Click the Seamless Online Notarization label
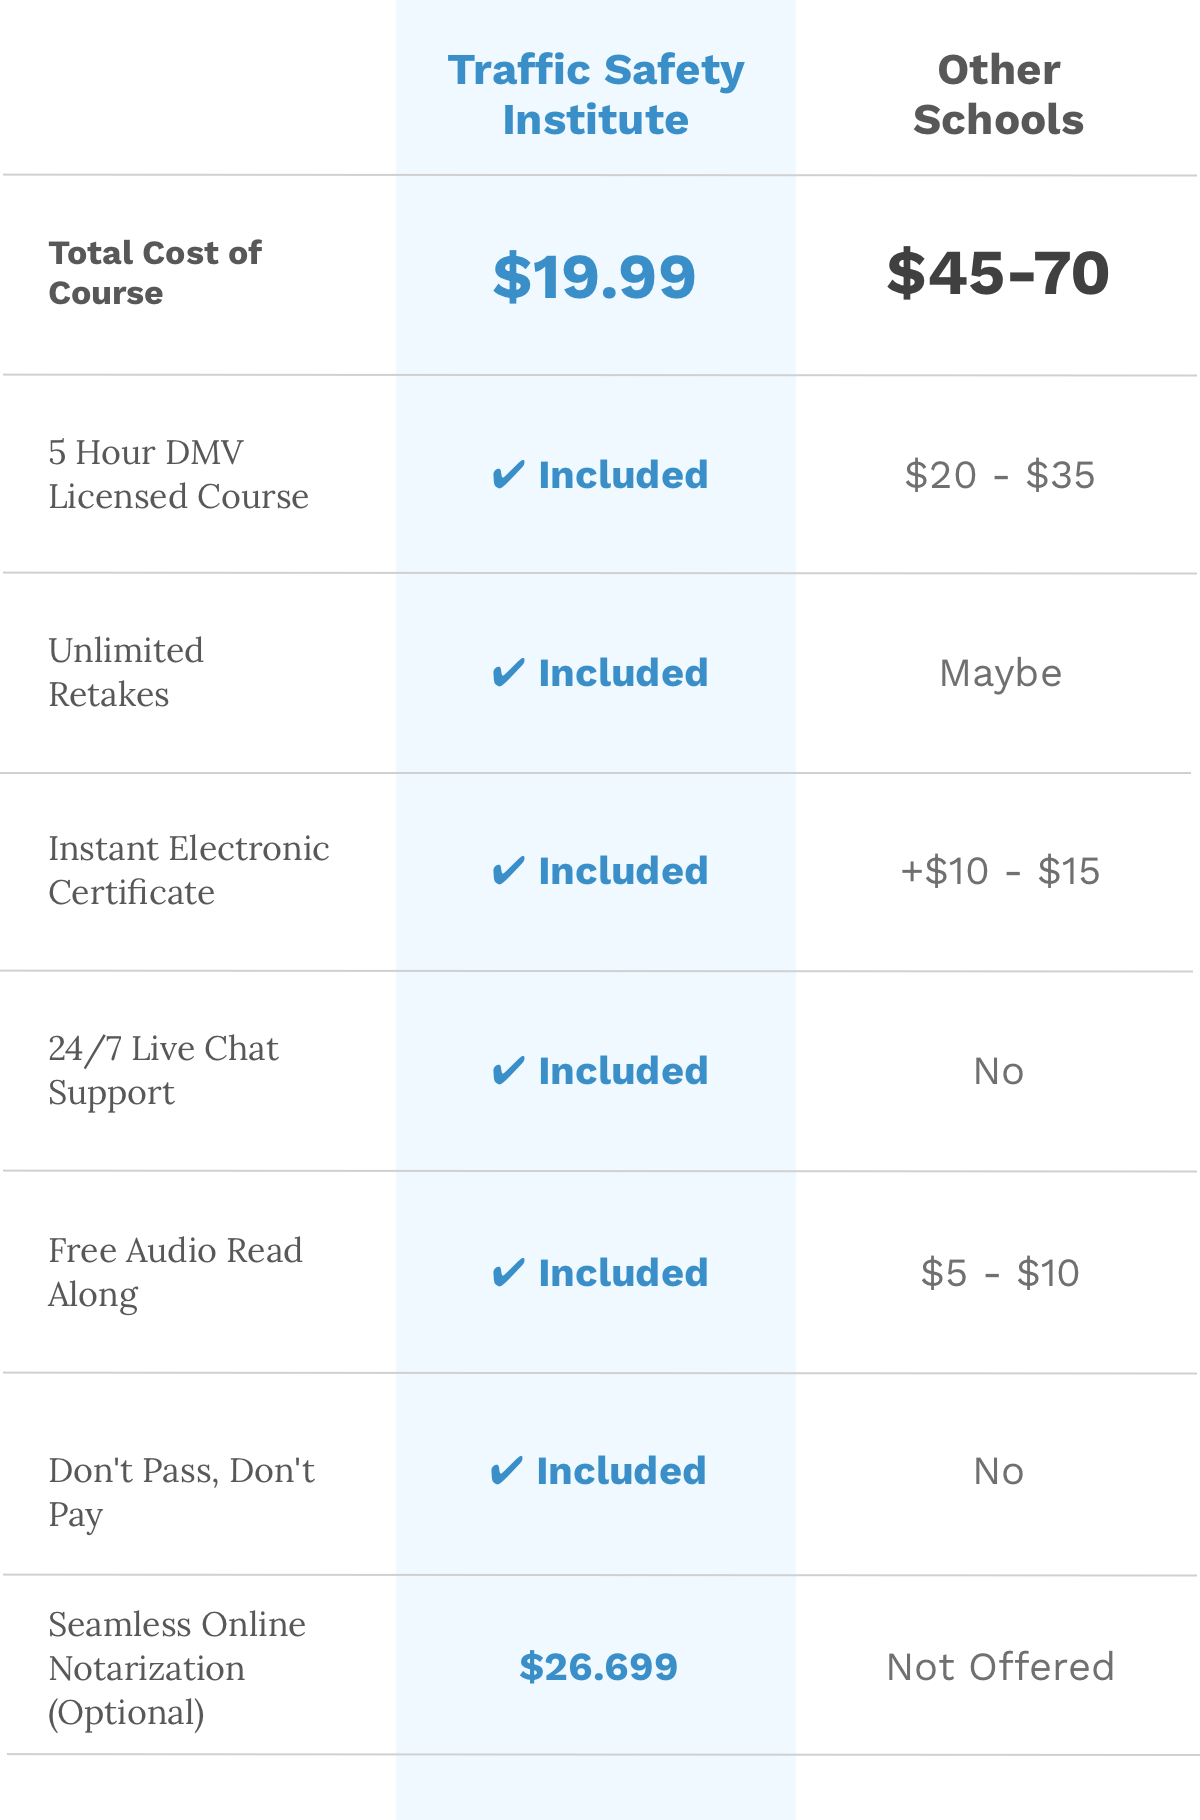Viewport: 1200px width, 1820px height. pos(177,1668)
